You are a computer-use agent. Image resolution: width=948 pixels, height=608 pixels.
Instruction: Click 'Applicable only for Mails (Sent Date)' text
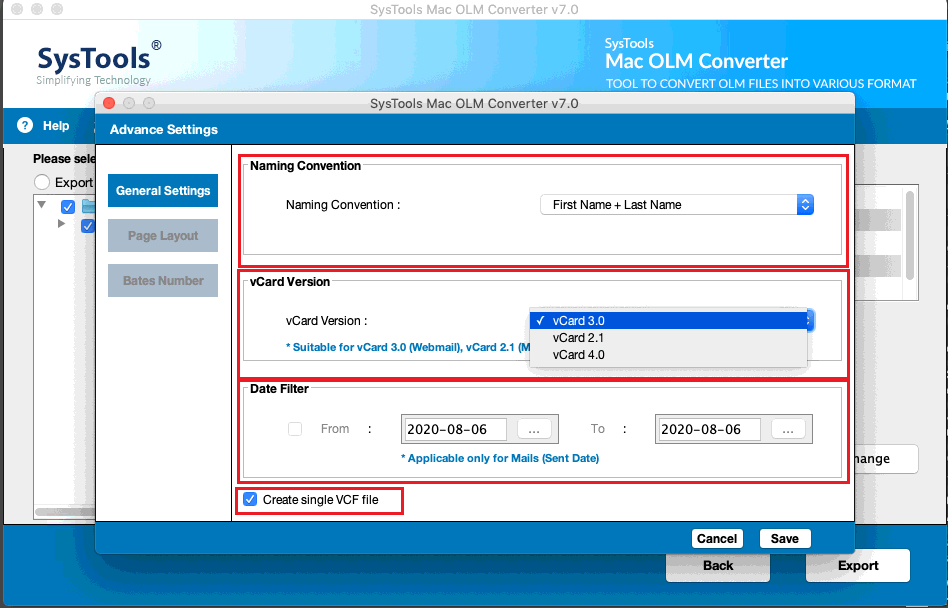click(x=500, y=458)
